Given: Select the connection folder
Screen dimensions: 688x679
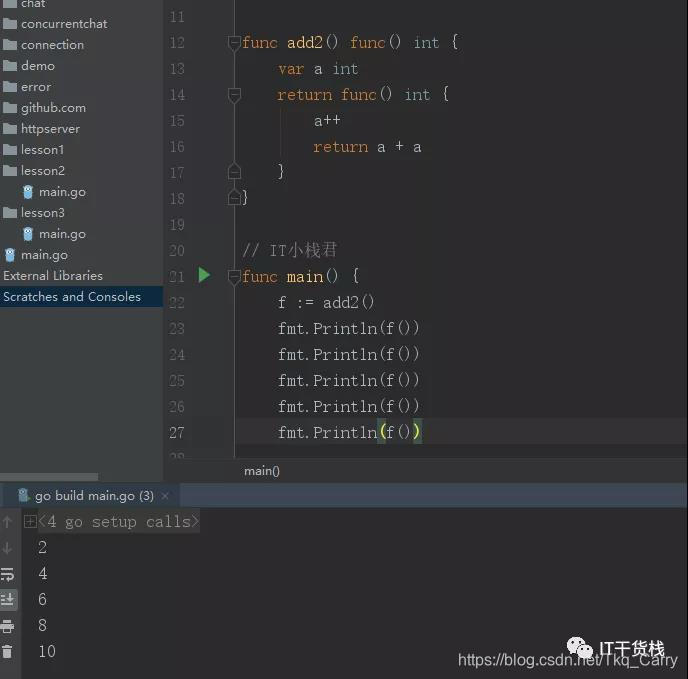Looking at the screenshot, I should 52,45.
